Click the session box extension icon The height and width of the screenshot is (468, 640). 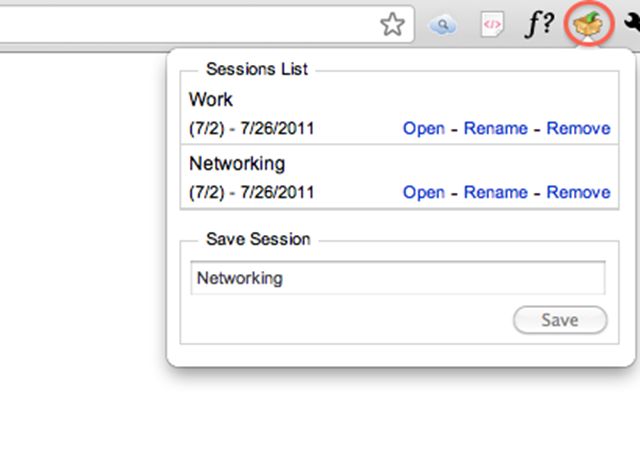(x=588, y=24)
